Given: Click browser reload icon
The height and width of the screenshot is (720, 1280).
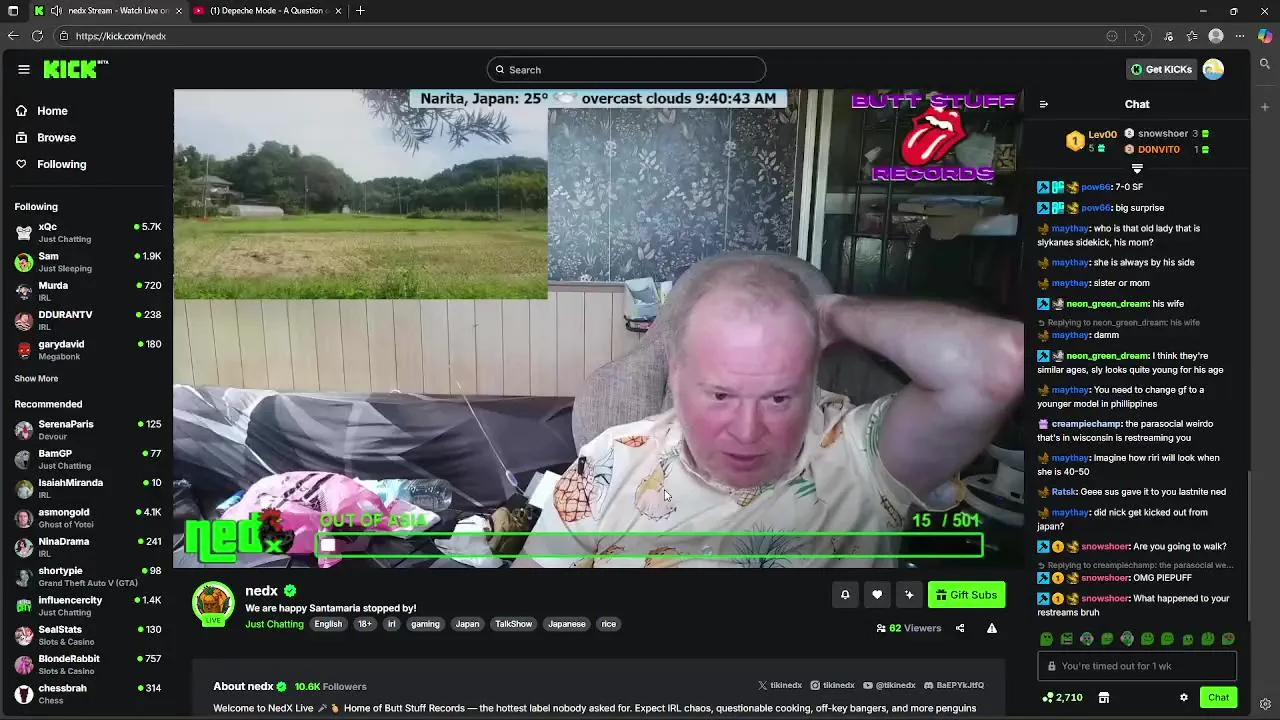Looking at the screenshot, I should click(x=37, y=36).
